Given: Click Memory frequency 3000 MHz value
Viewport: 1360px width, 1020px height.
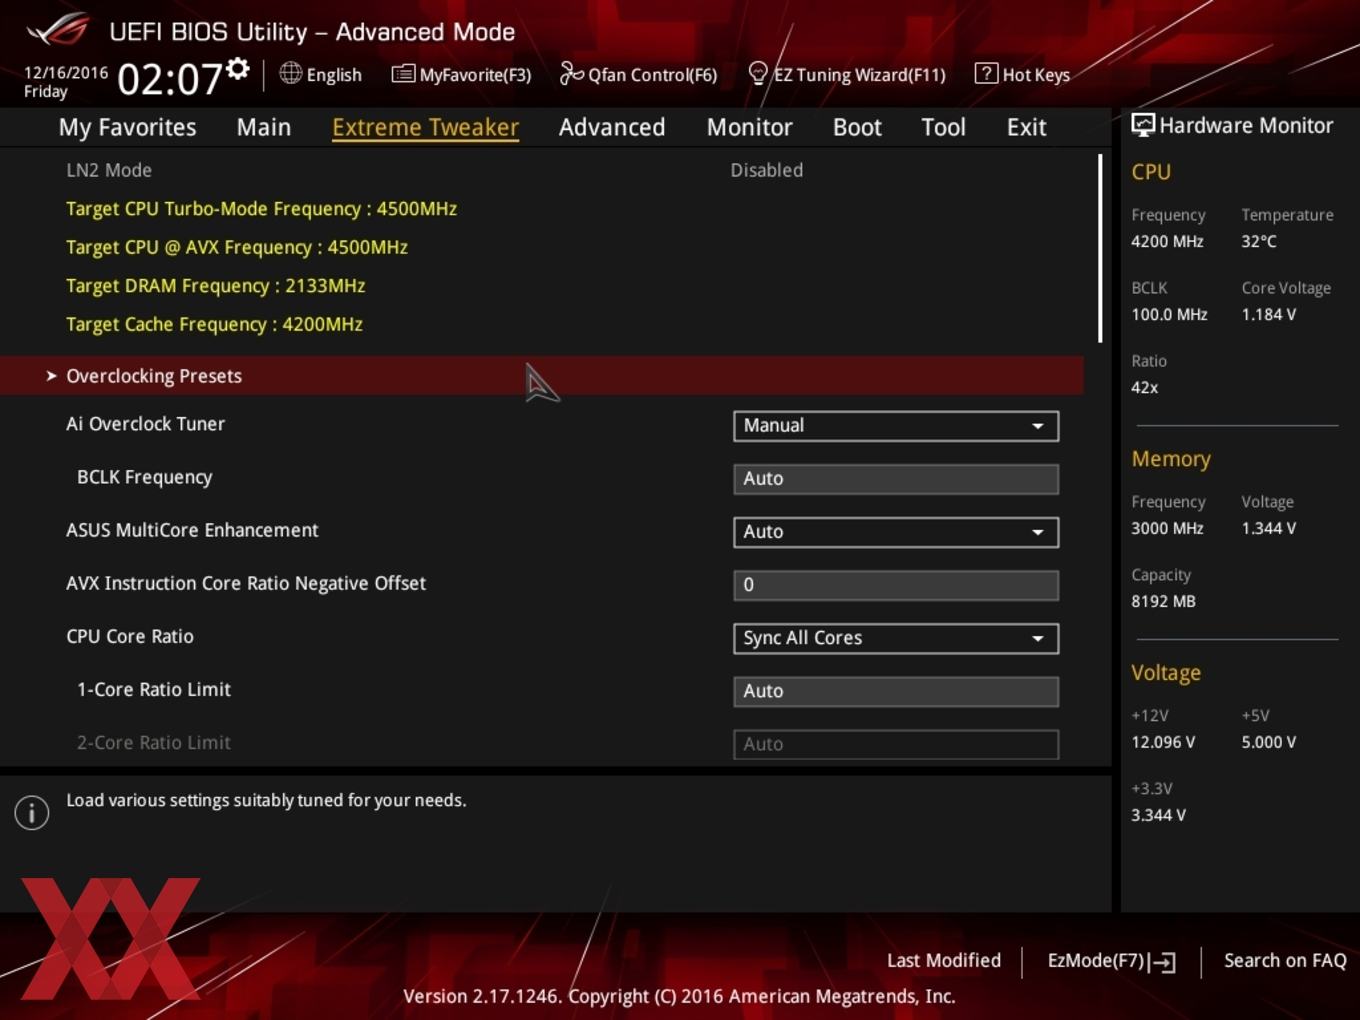Looking at the screenshot, I should click(x=1167, y=528).
